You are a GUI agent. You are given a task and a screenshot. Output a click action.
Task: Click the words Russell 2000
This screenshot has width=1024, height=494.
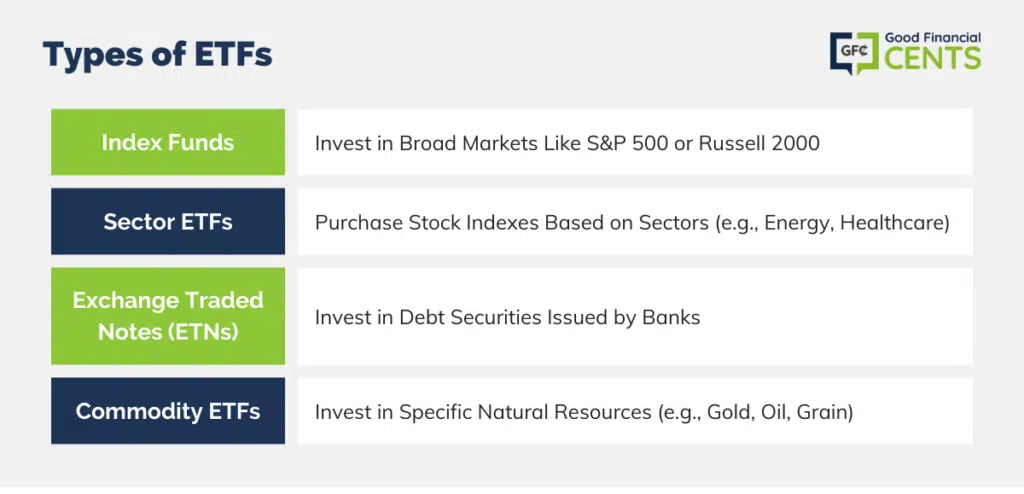coord(759,142)
